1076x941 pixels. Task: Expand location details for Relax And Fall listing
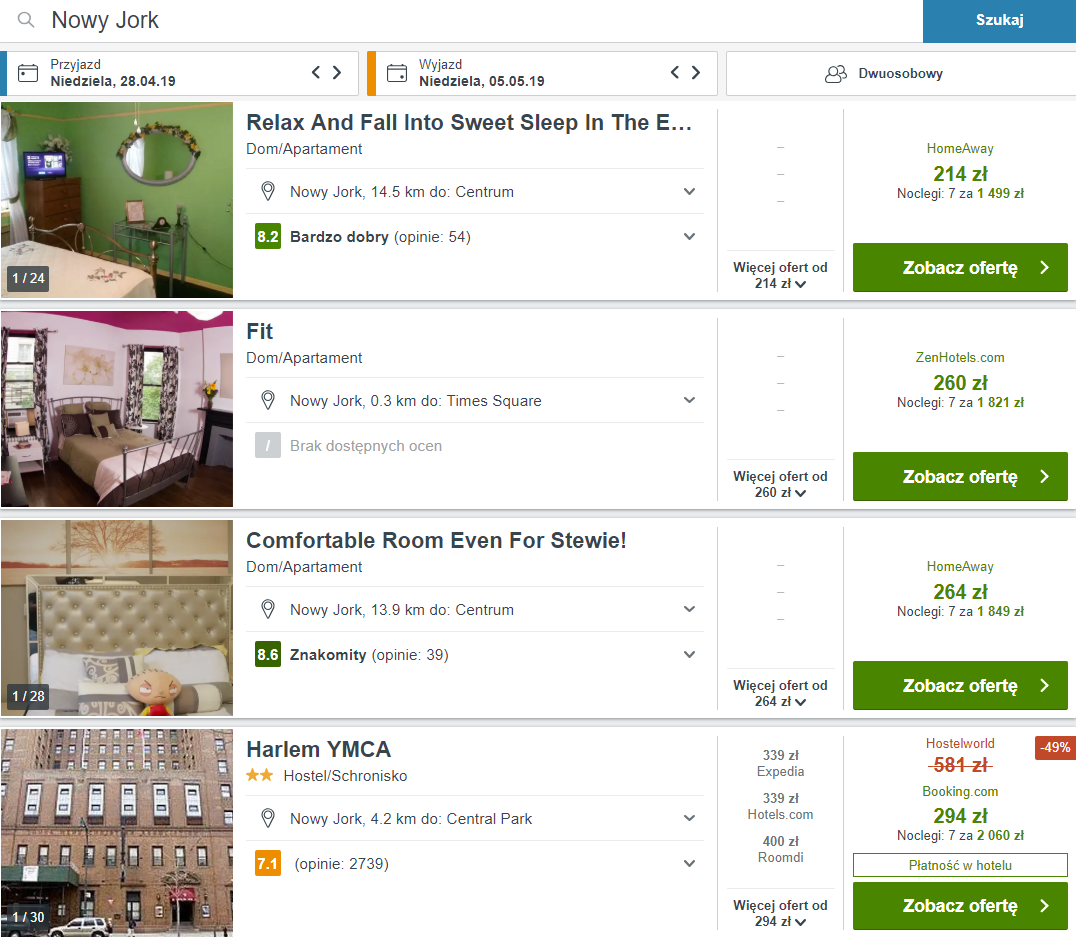[x=475, y=191]
